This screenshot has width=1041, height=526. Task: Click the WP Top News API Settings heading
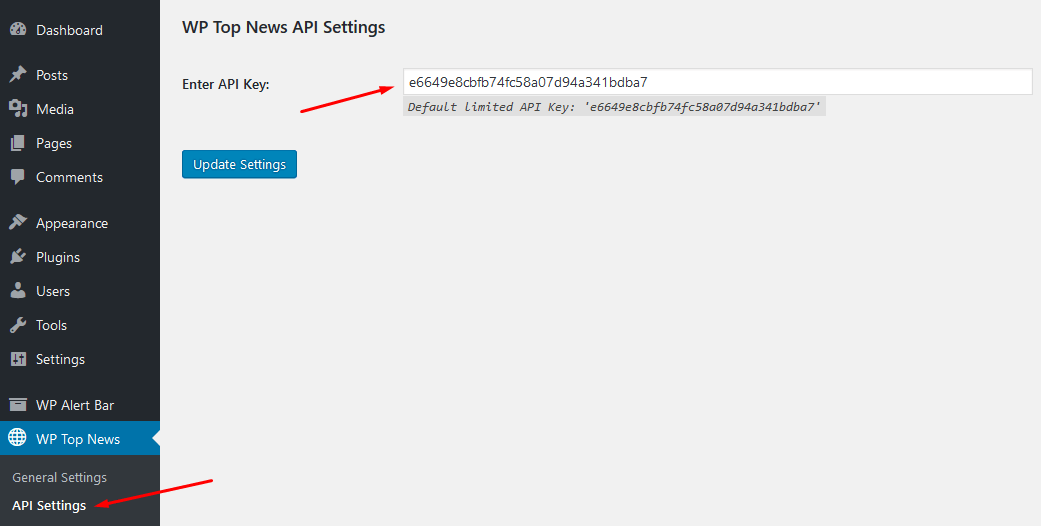point(283,27)
